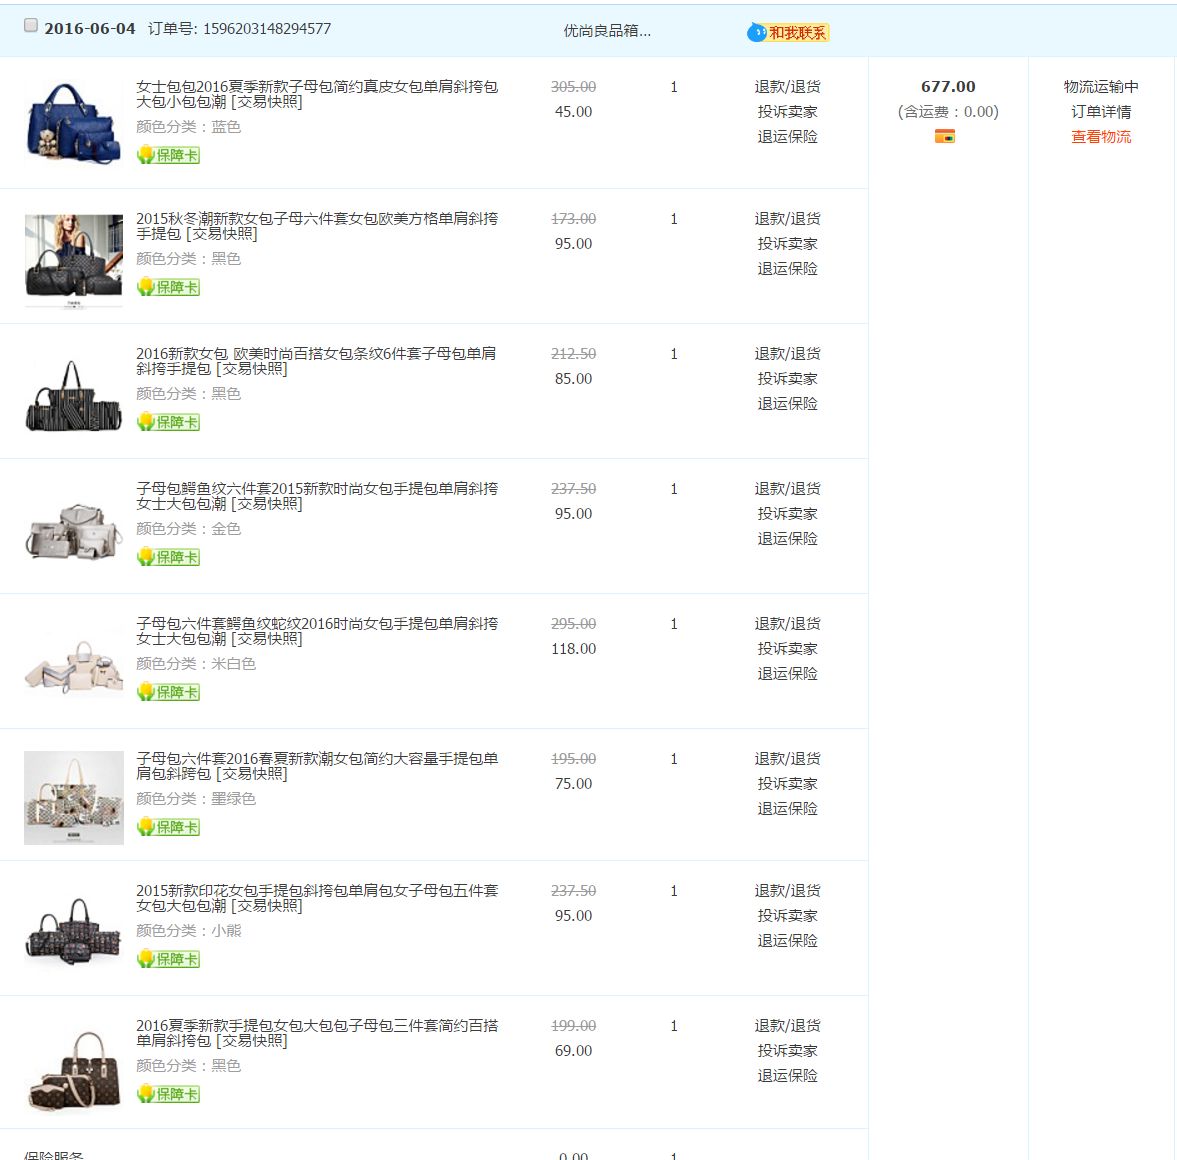Click the order total 677.00

click(948, 87)
